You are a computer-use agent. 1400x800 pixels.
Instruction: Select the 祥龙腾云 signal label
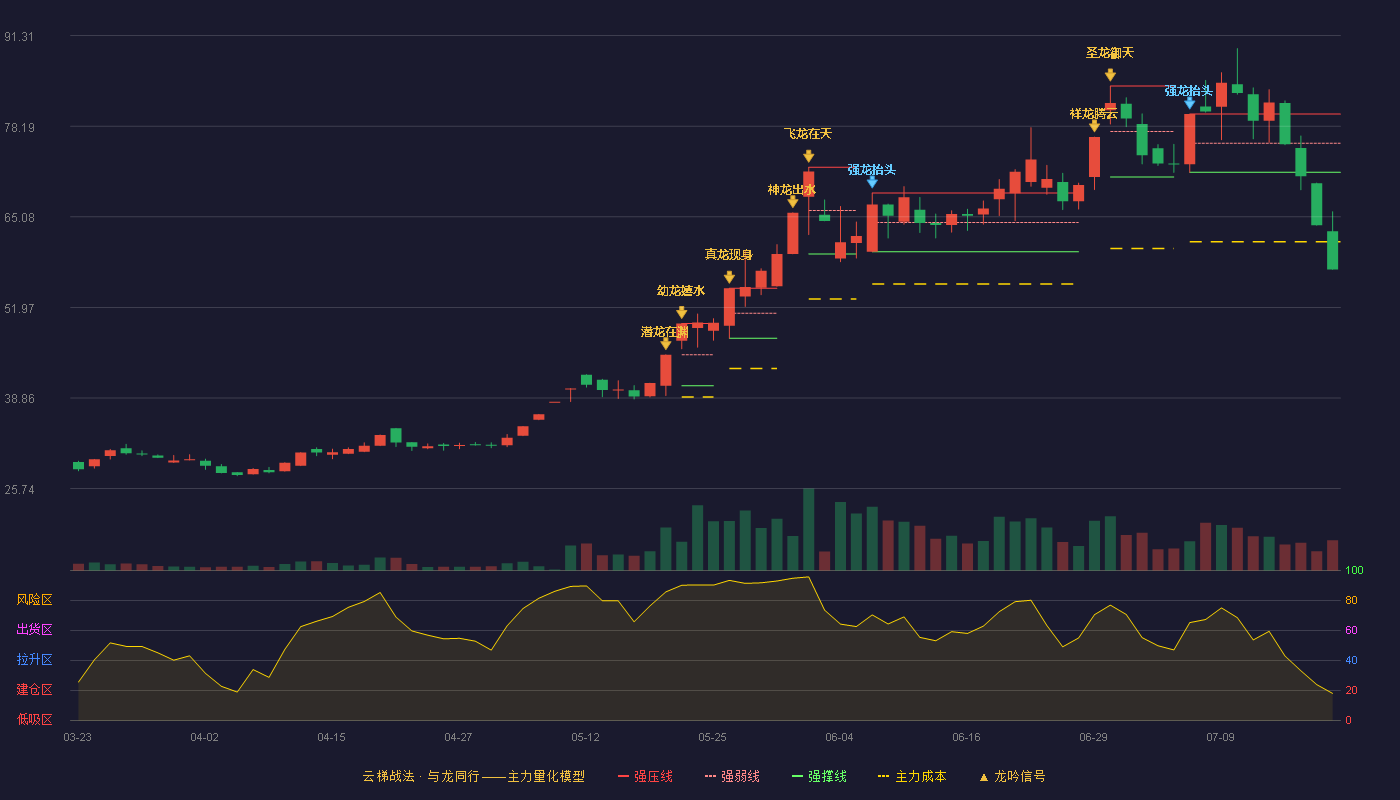1094,114
